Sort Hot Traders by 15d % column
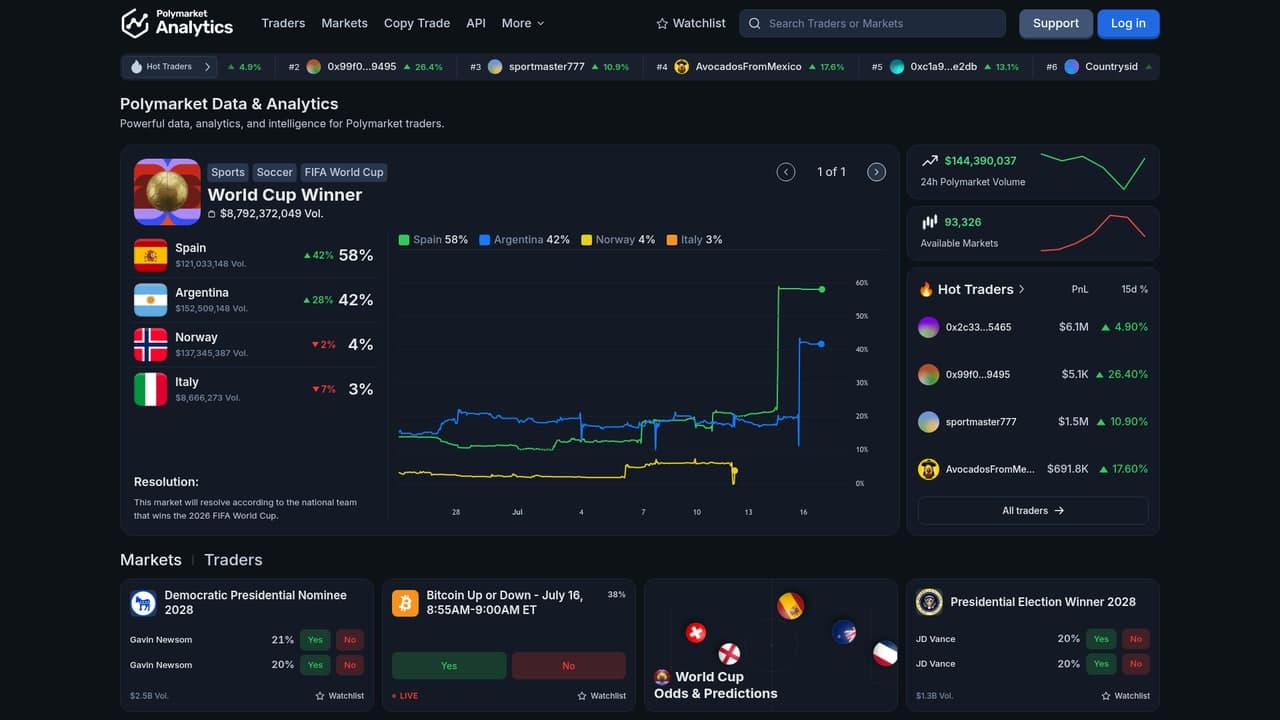Image resolution: width=1280 pixels, height=720 pixels. [1134, 289]
